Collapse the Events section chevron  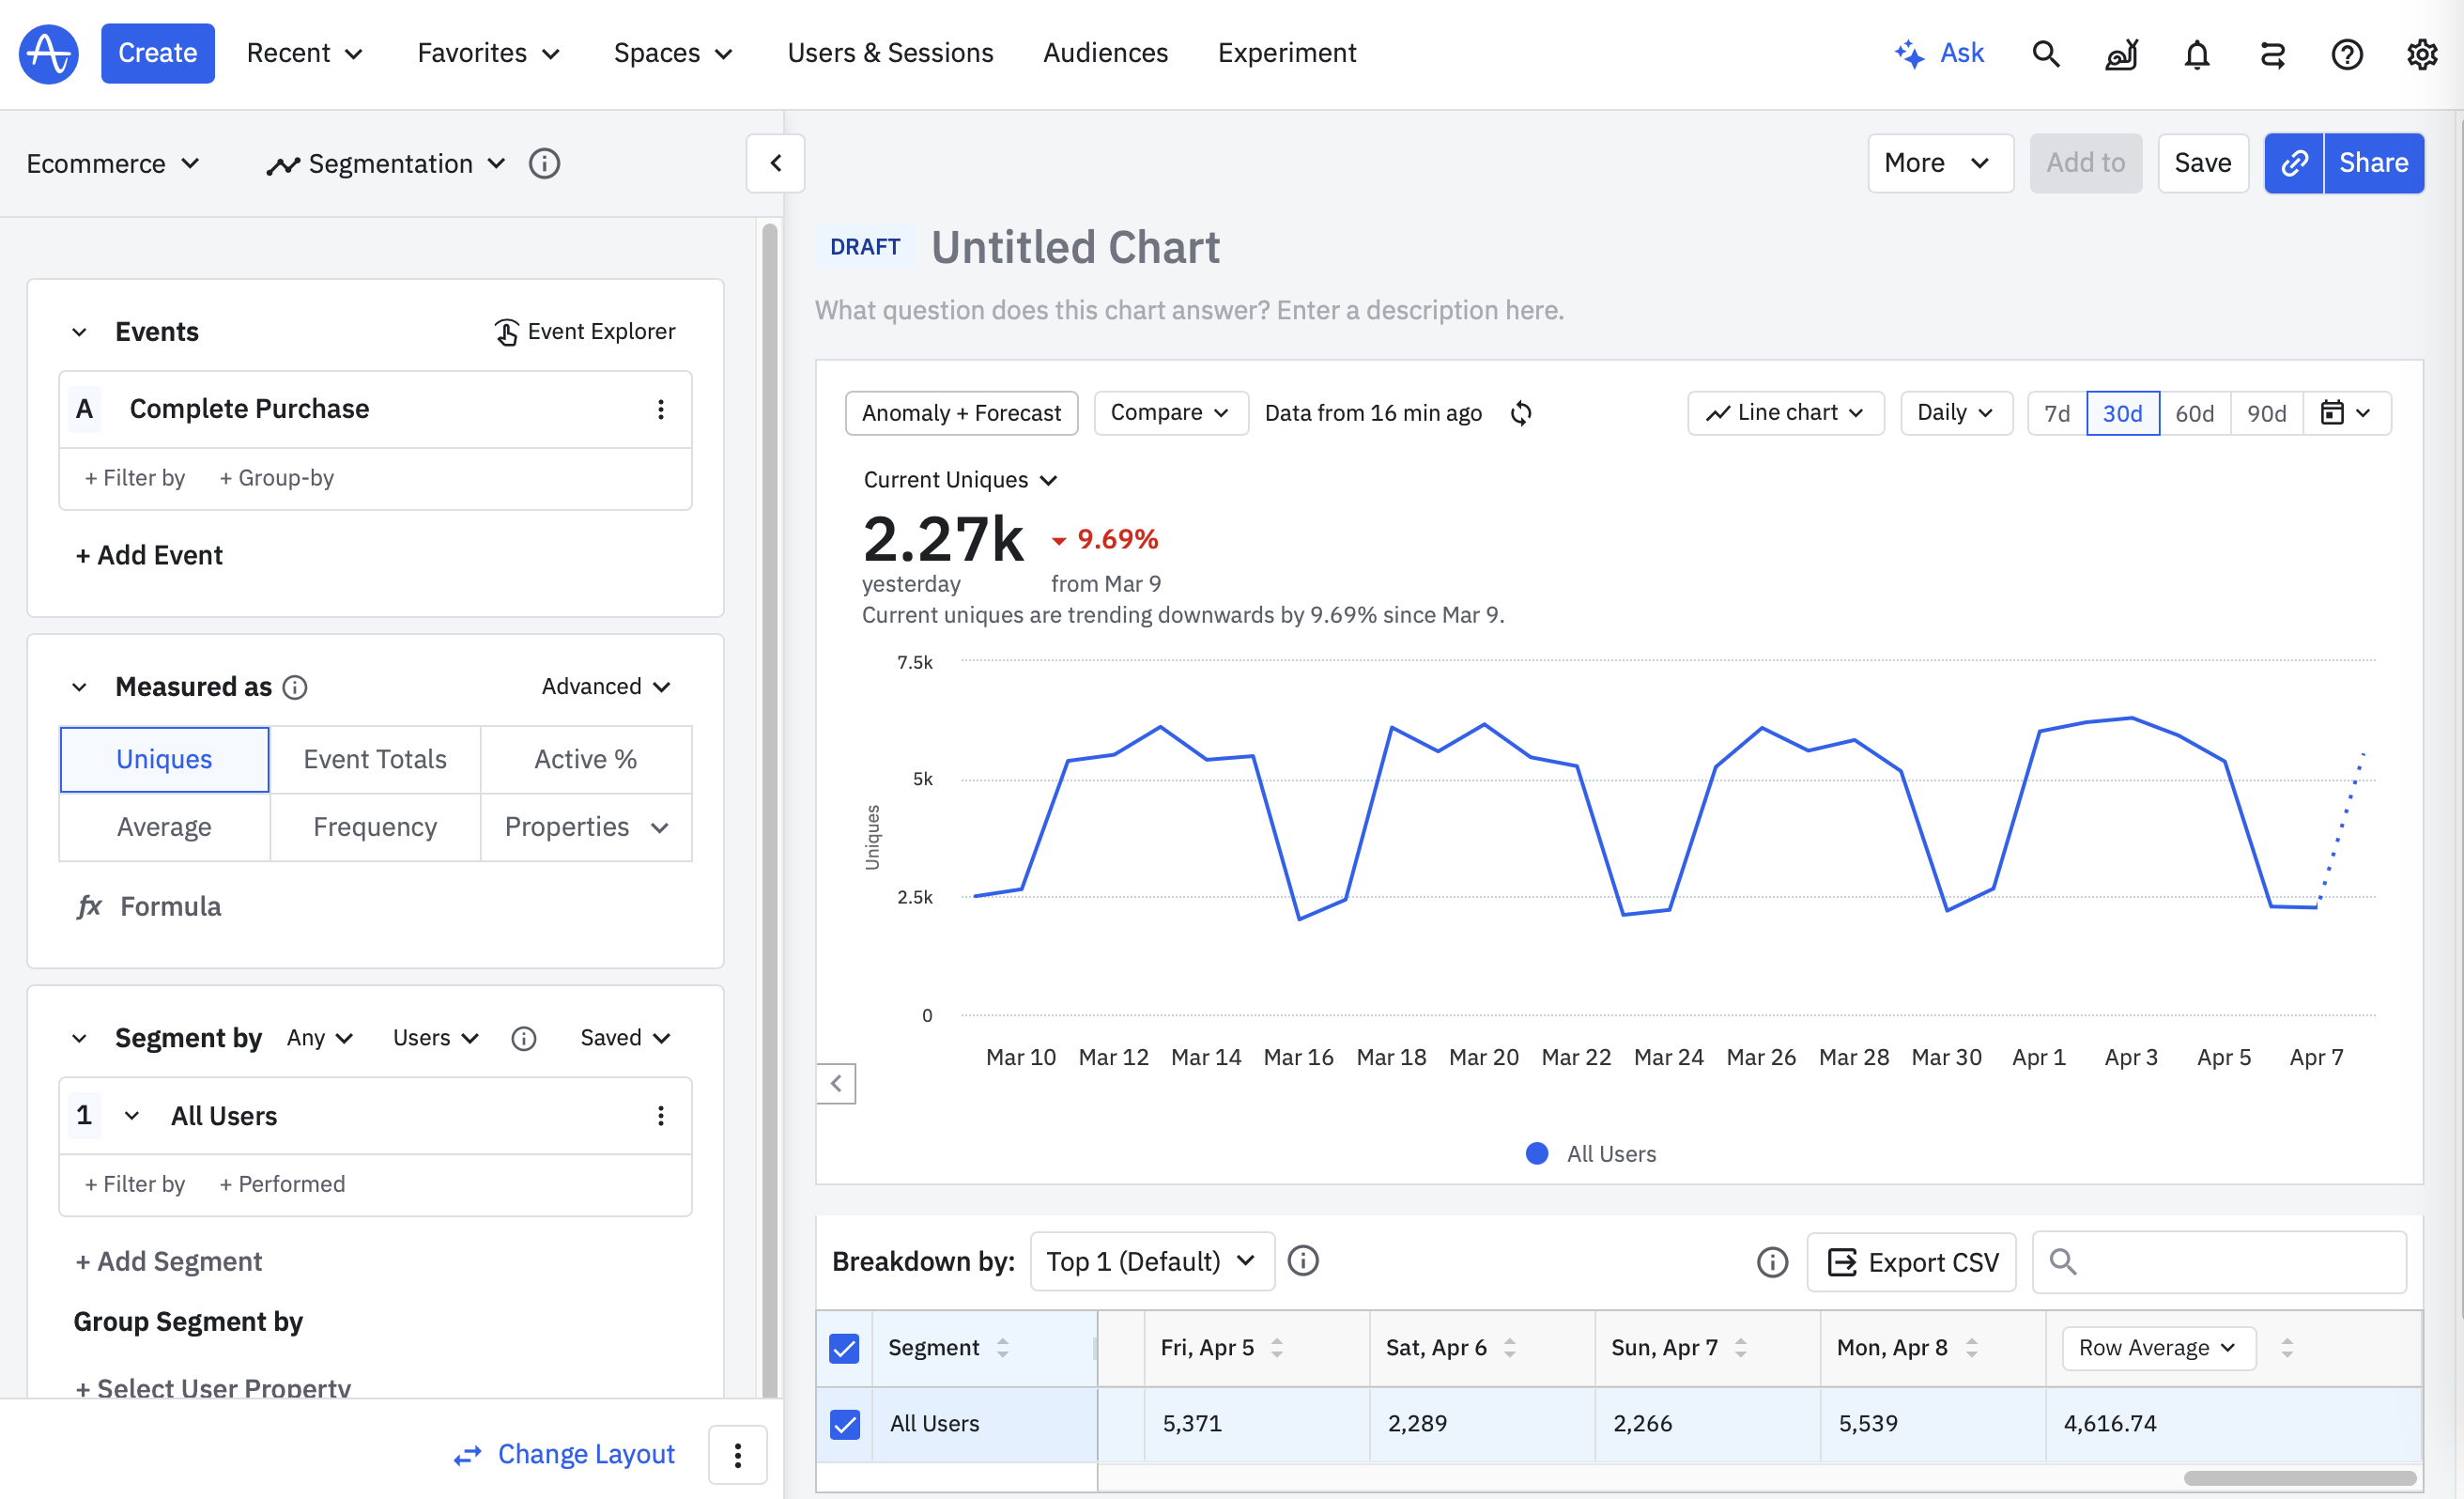(x=80, y=332)
